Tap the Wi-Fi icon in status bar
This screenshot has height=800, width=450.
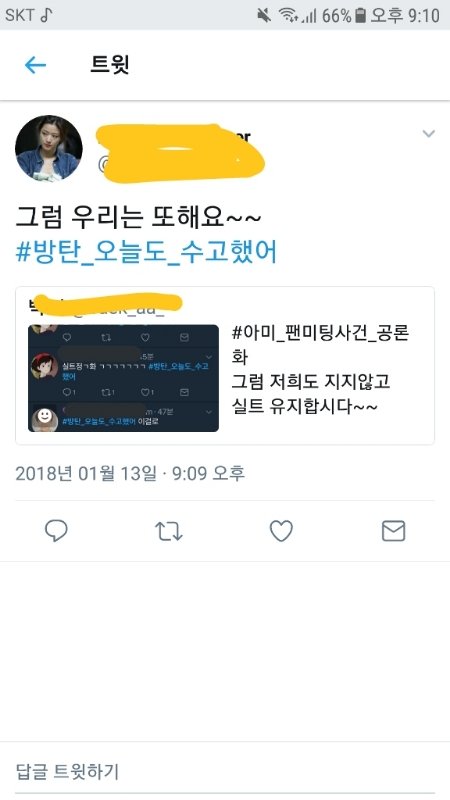(289, 15)
